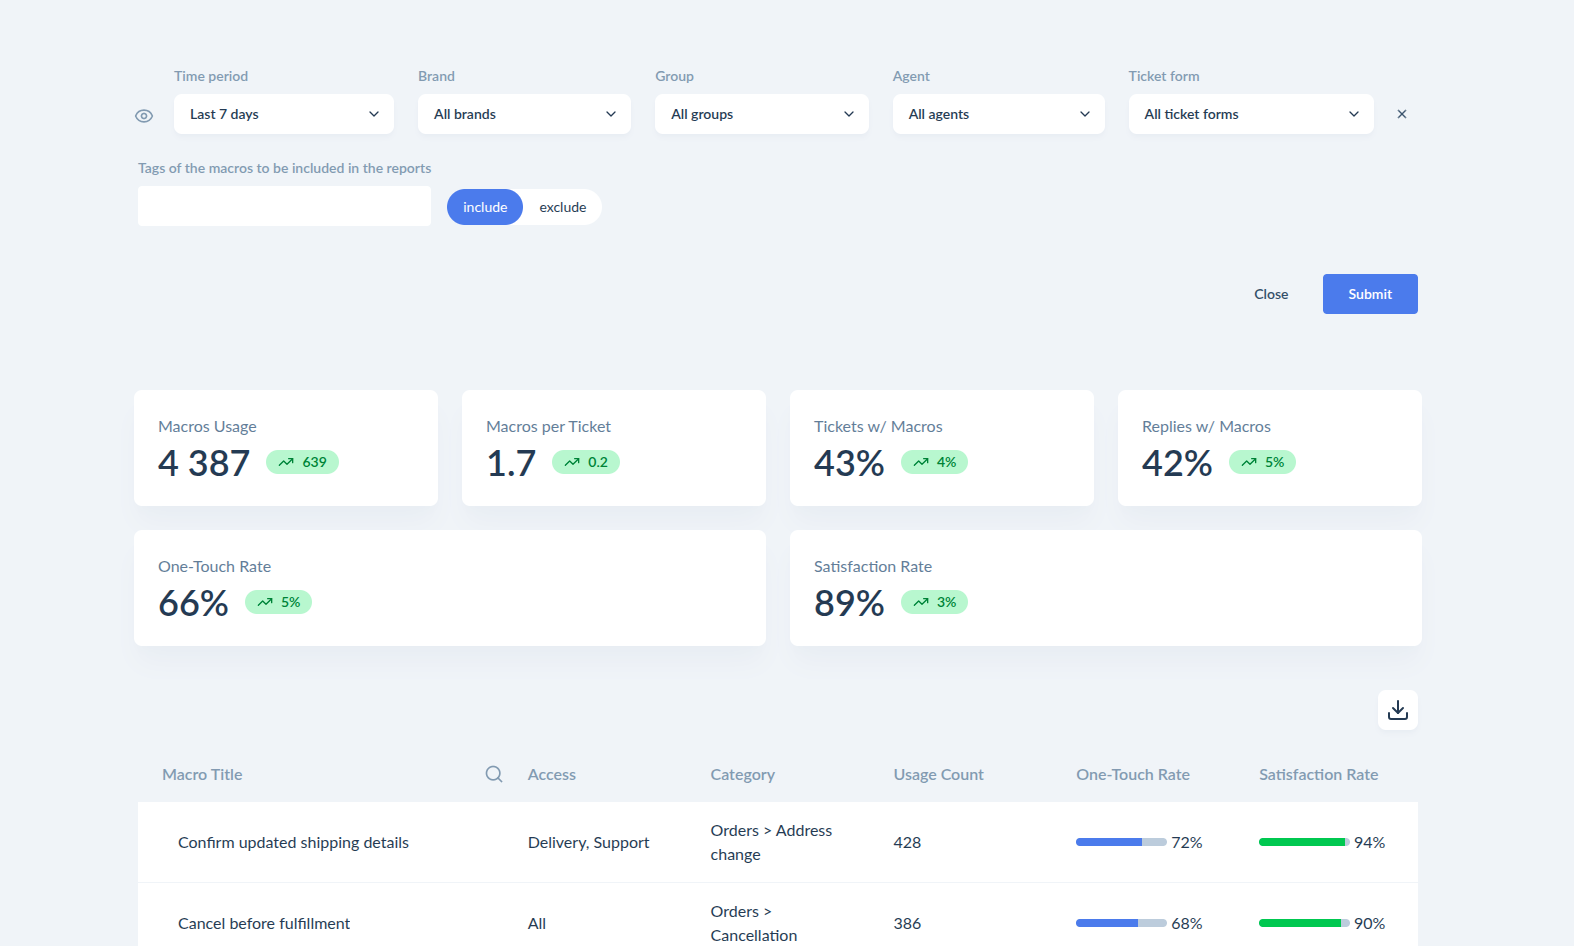The width and height of the screenshot is (1574, 946).
Task: Submit the filter settings
Action: [1370, 294]
